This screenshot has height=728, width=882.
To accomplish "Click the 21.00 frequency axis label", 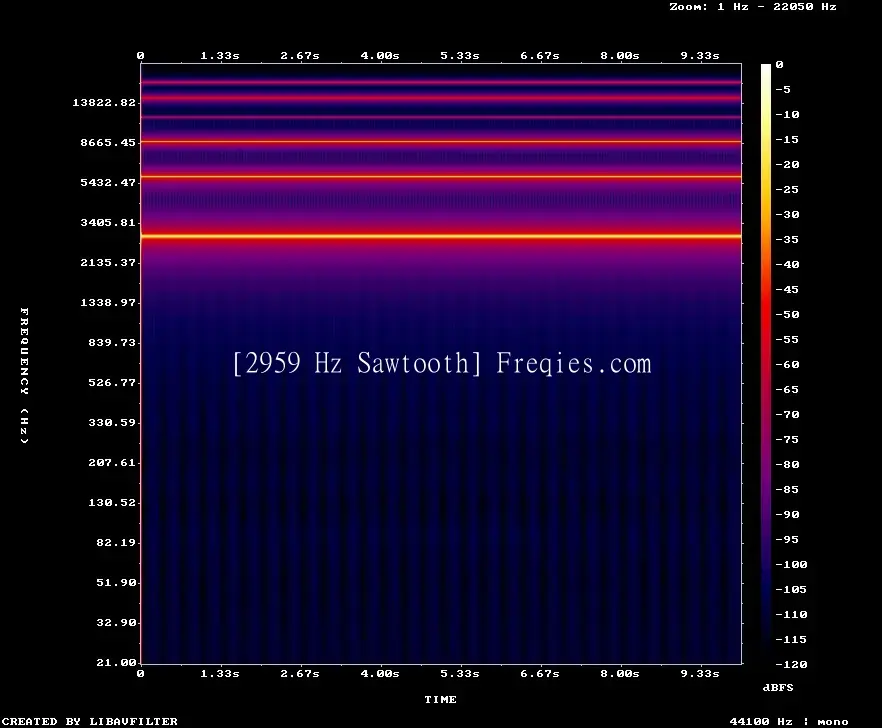I will pos(116,662).
